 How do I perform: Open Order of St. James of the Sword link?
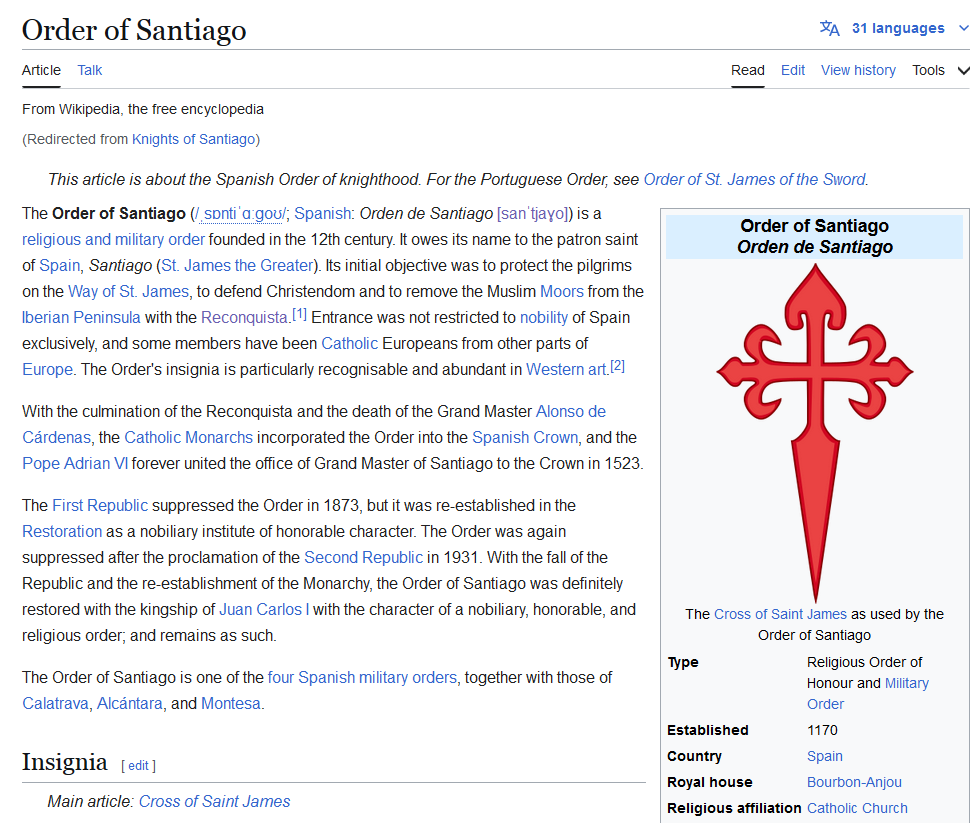(754, 179)
